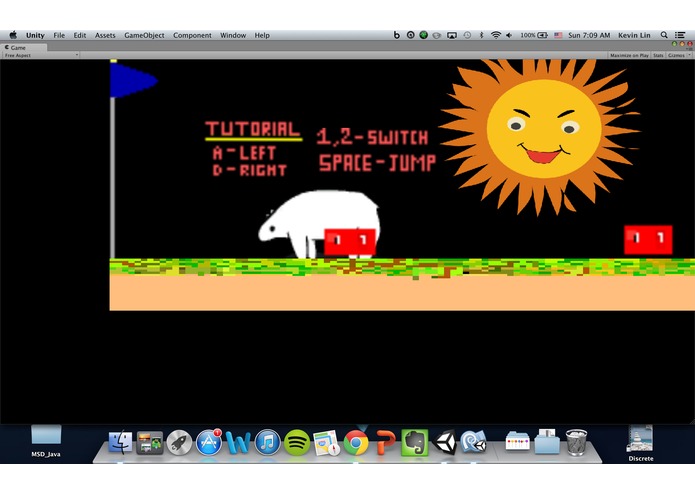Open the orange P app in dock

[386, 442]
